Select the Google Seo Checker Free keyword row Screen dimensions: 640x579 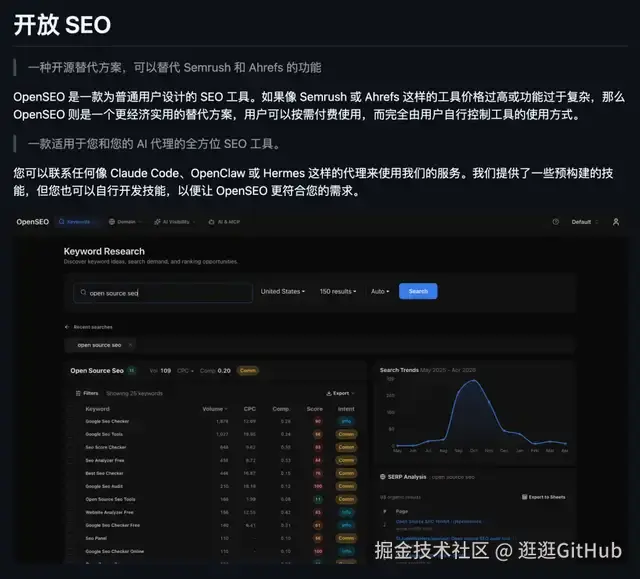[214, 525]
